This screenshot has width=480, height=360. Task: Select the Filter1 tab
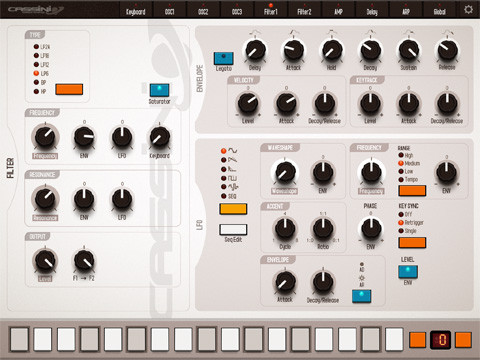point(271,10)
